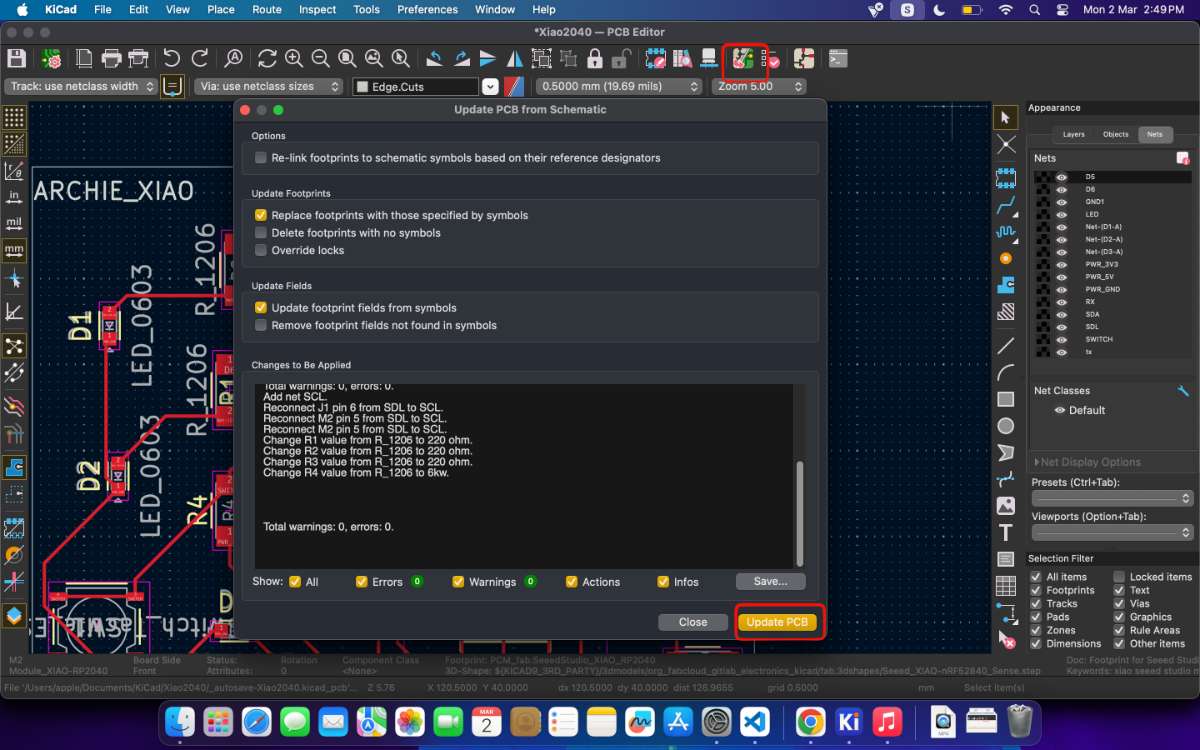Open the Preferences menu
Image resolution: width=1200 pixels, height=750 pixels.
(x=427, y=9)
